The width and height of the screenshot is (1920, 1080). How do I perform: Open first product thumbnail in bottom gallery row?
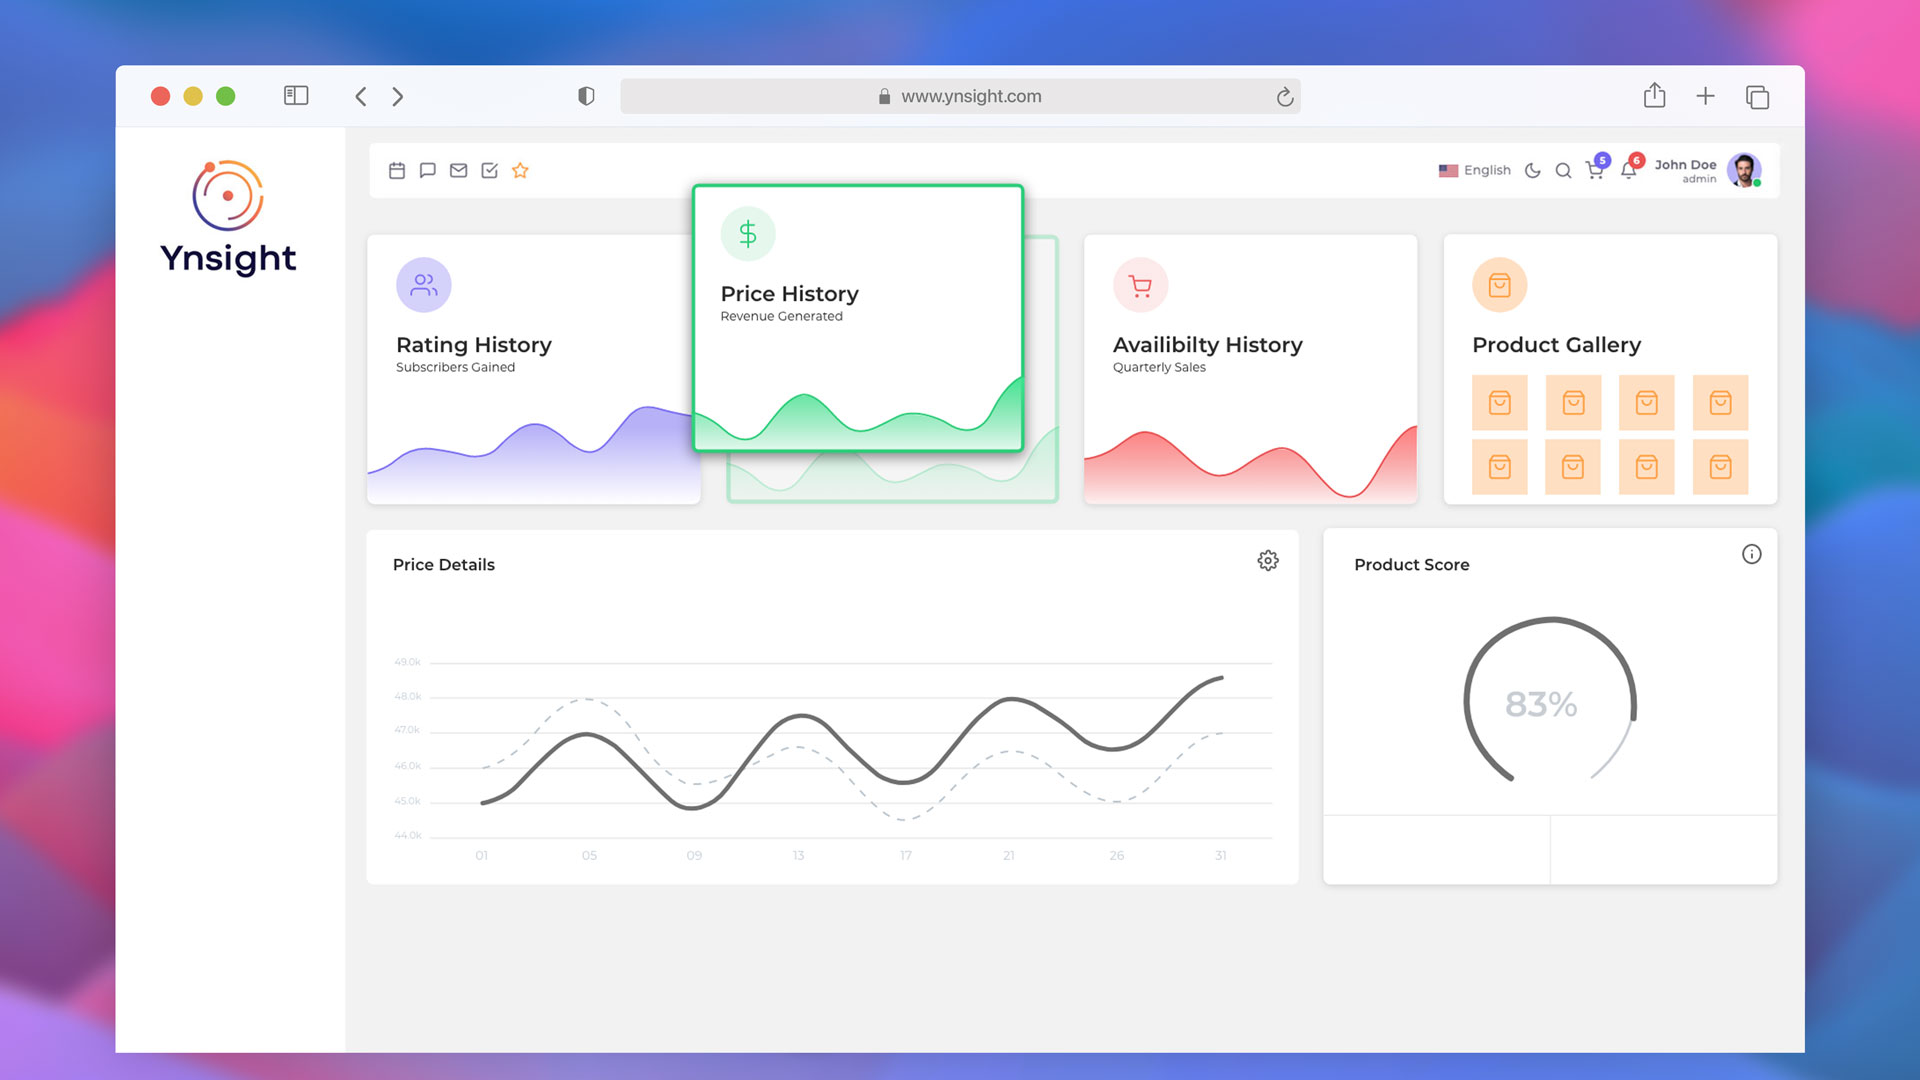(x=1500, y=467)
